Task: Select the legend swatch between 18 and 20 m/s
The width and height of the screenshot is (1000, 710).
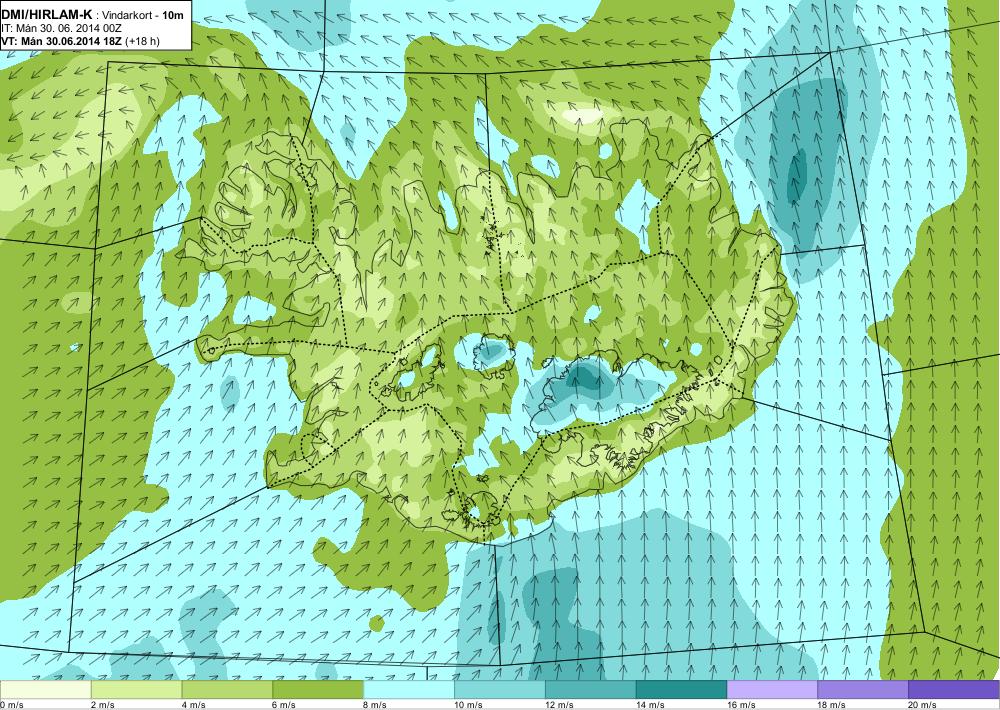Action: tap(863, 690)
